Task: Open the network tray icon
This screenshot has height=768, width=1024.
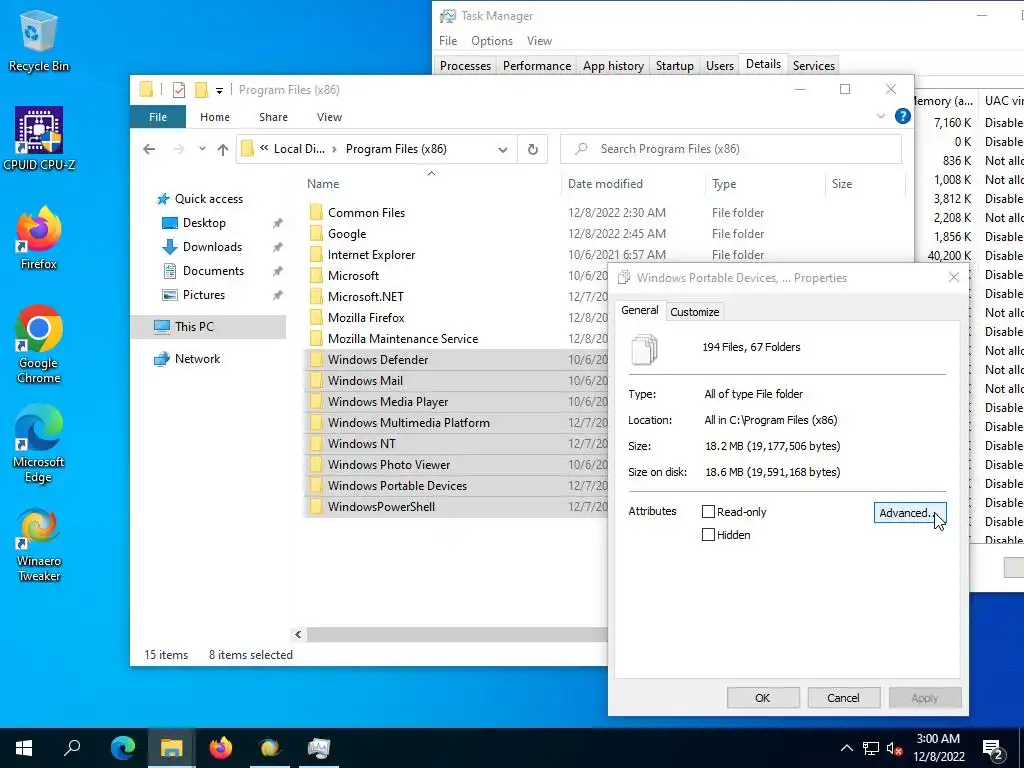Action: [871, 748]
